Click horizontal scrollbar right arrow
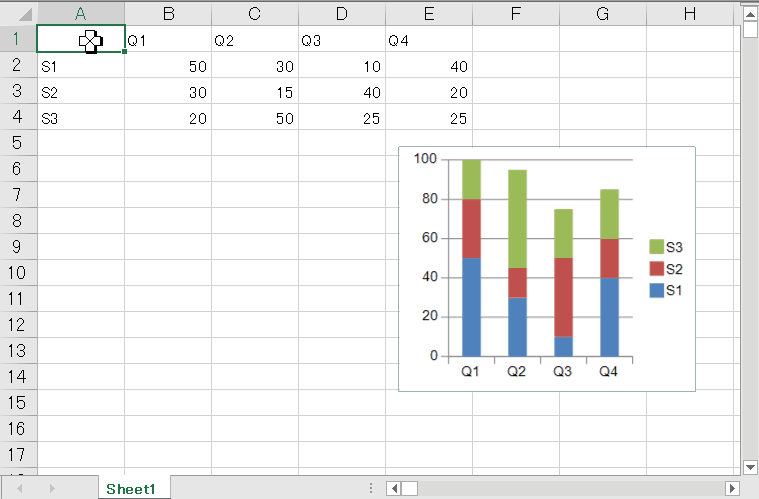 coord(732,488)
